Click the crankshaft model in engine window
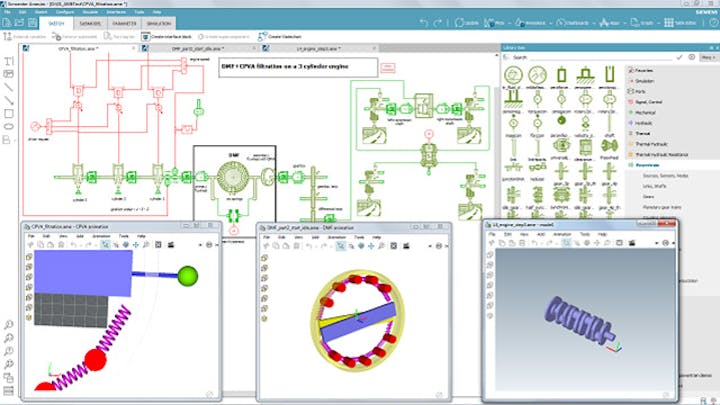 pyautogui.click(x=579, y=321)
